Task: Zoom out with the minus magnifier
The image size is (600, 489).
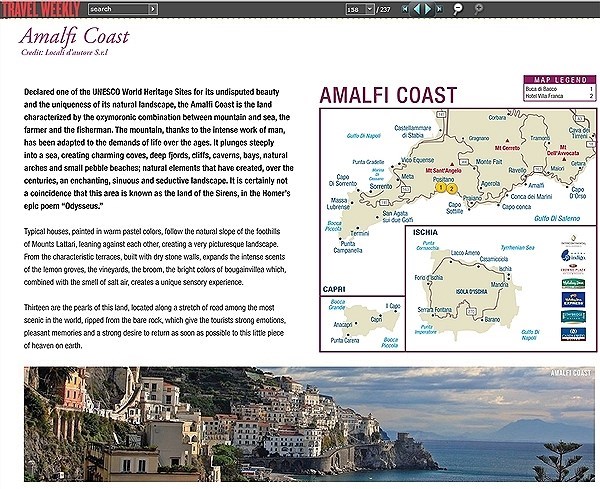Action: (x=457, y=9)
